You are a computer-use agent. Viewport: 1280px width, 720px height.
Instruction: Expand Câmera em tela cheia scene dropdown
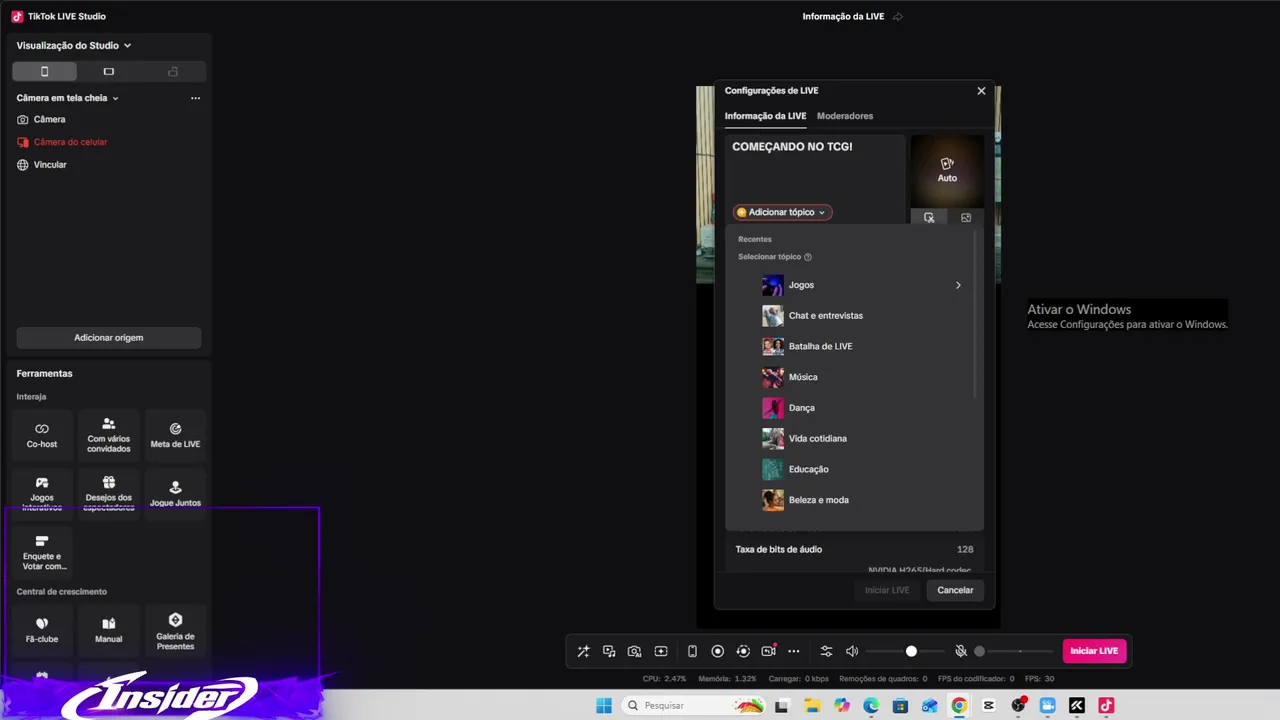click(115, 98)
